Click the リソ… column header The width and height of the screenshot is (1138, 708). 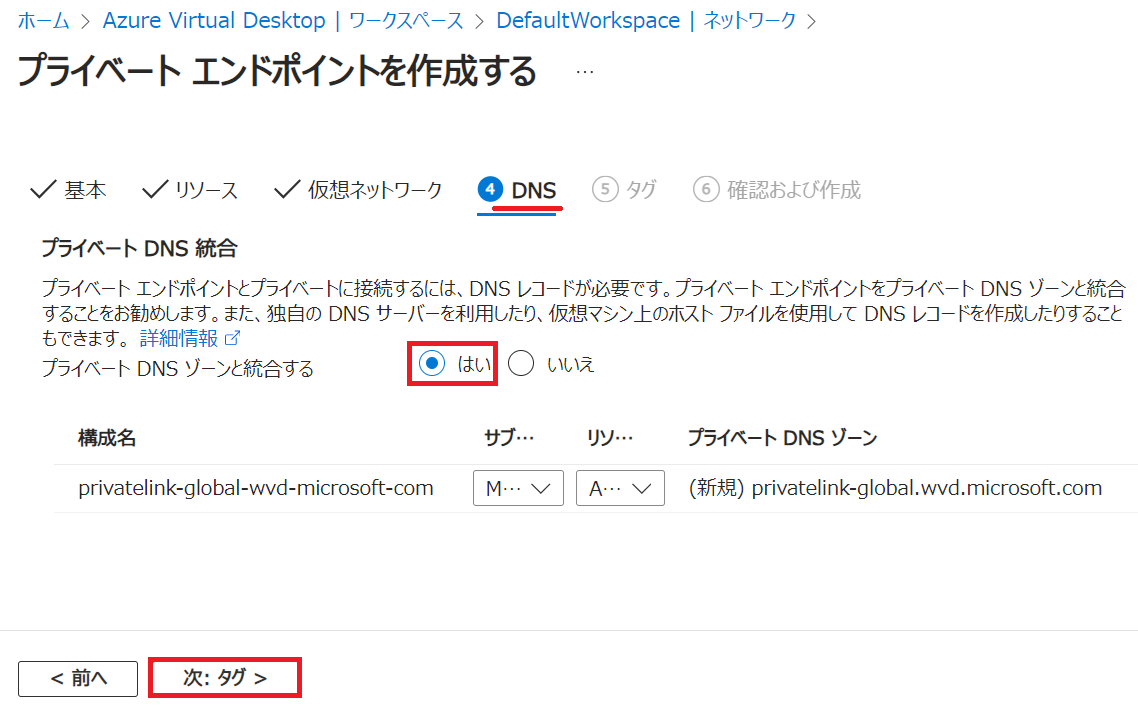pyautogui.click(x=610, y=438)
